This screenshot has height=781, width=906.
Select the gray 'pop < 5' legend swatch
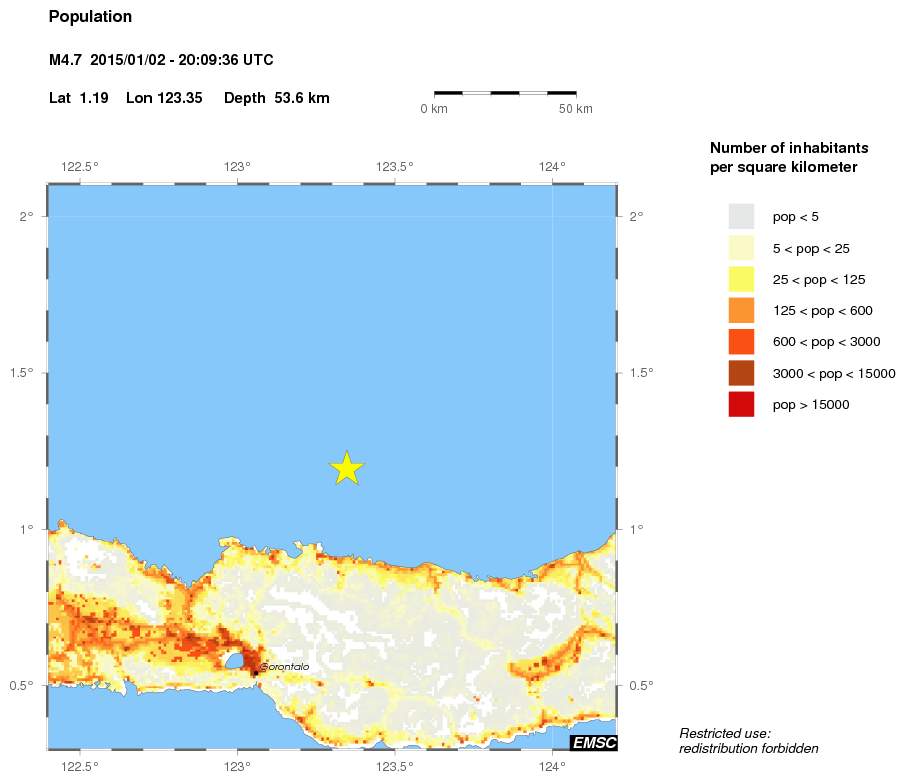point(741,216)
